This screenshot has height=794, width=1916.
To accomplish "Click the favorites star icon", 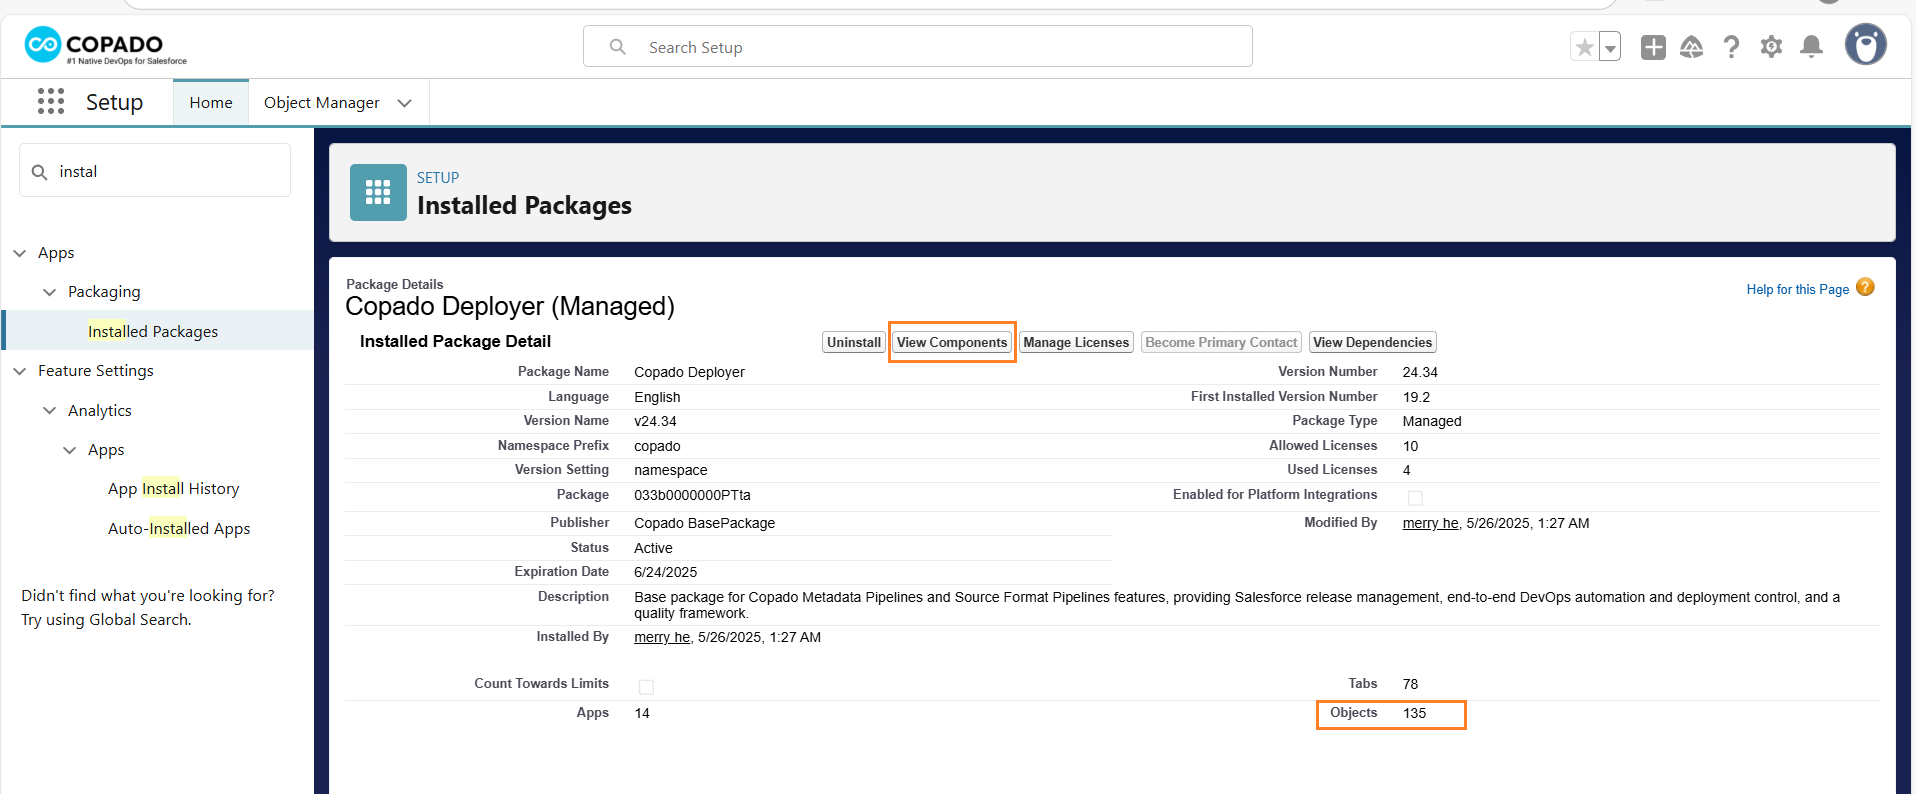I will pos(1584,47).
